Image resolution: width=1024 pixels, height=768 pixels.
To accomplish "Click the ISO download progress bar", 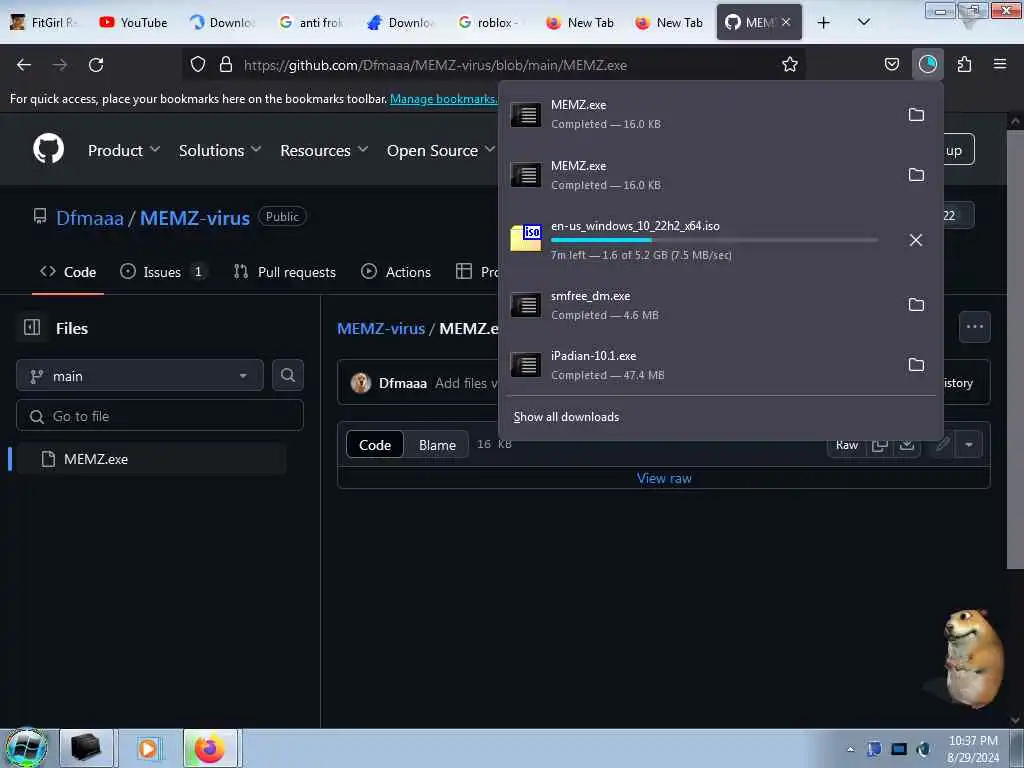I will coord(714,240).
